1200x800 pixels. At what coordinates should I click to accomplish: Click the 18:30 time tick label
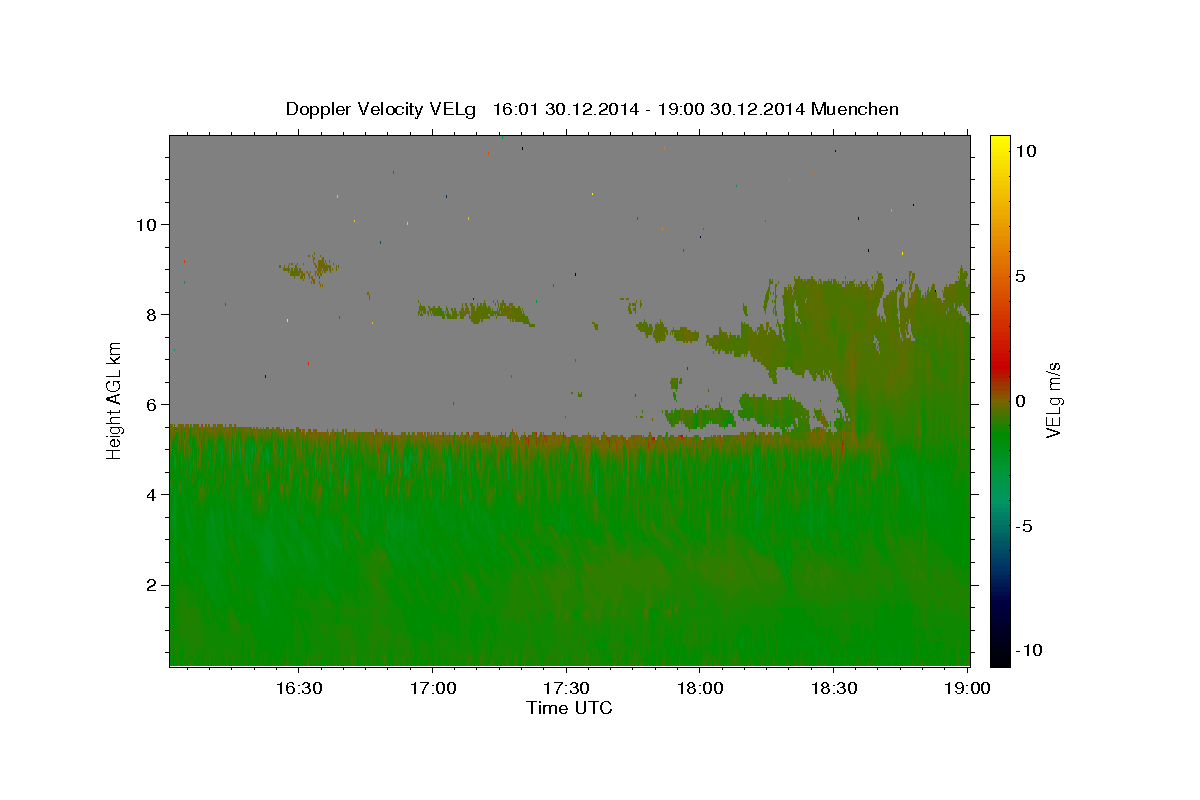click(x=833, y=689)
